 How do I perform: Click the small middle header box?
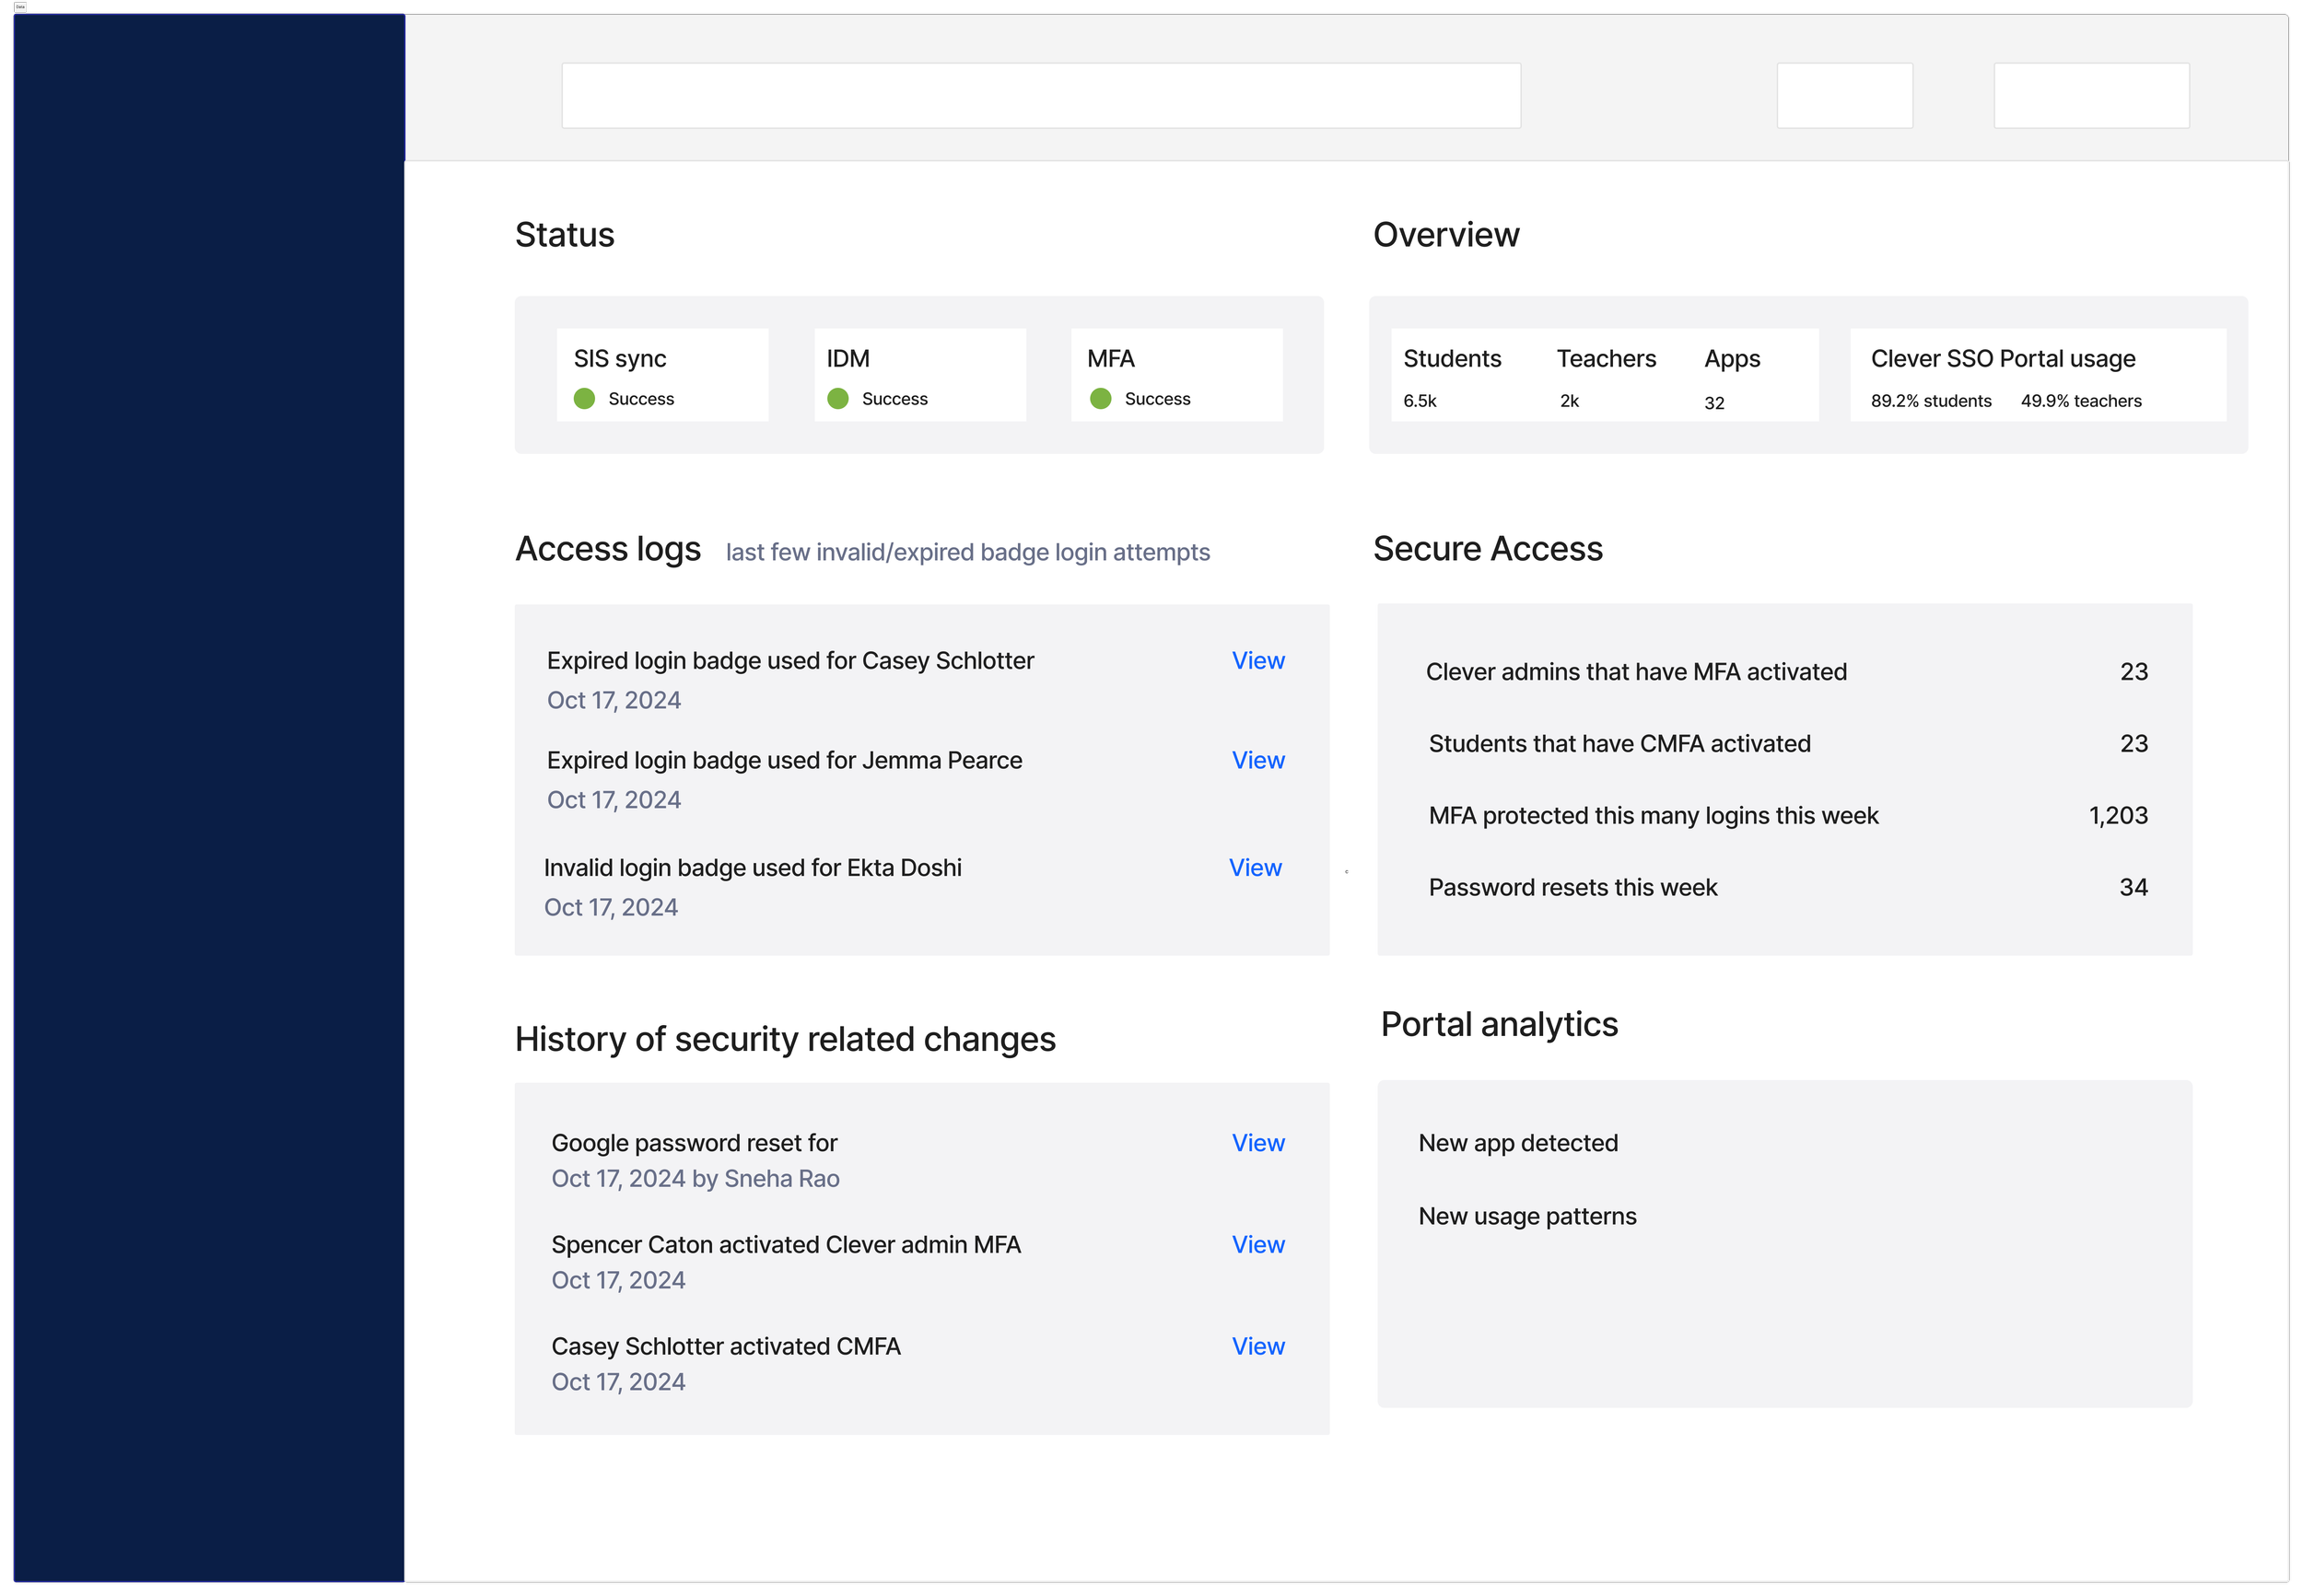click(x=1843, y=96)
